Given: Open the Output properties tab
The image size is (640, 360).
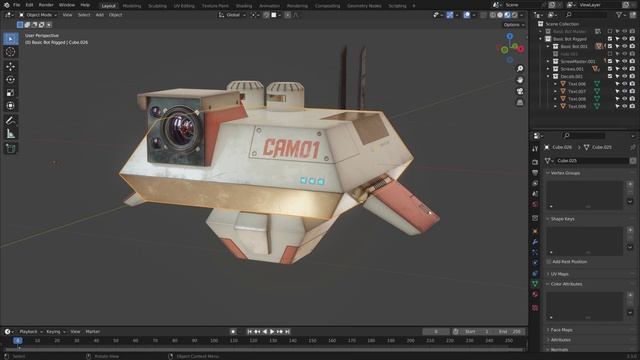Looking at the screenshot, I should click(535, 173).
